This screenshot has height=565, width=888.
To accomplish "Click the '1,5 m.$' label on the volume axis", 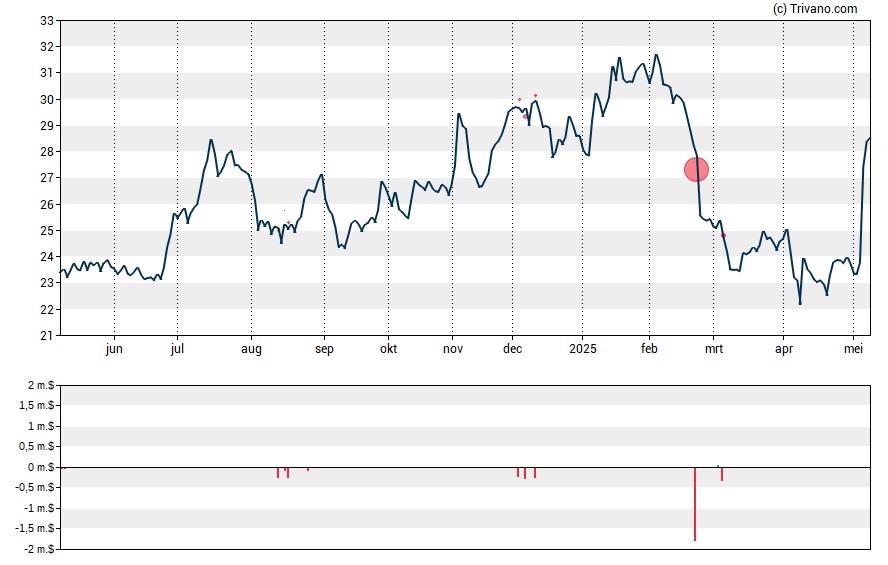I will 37,406.
